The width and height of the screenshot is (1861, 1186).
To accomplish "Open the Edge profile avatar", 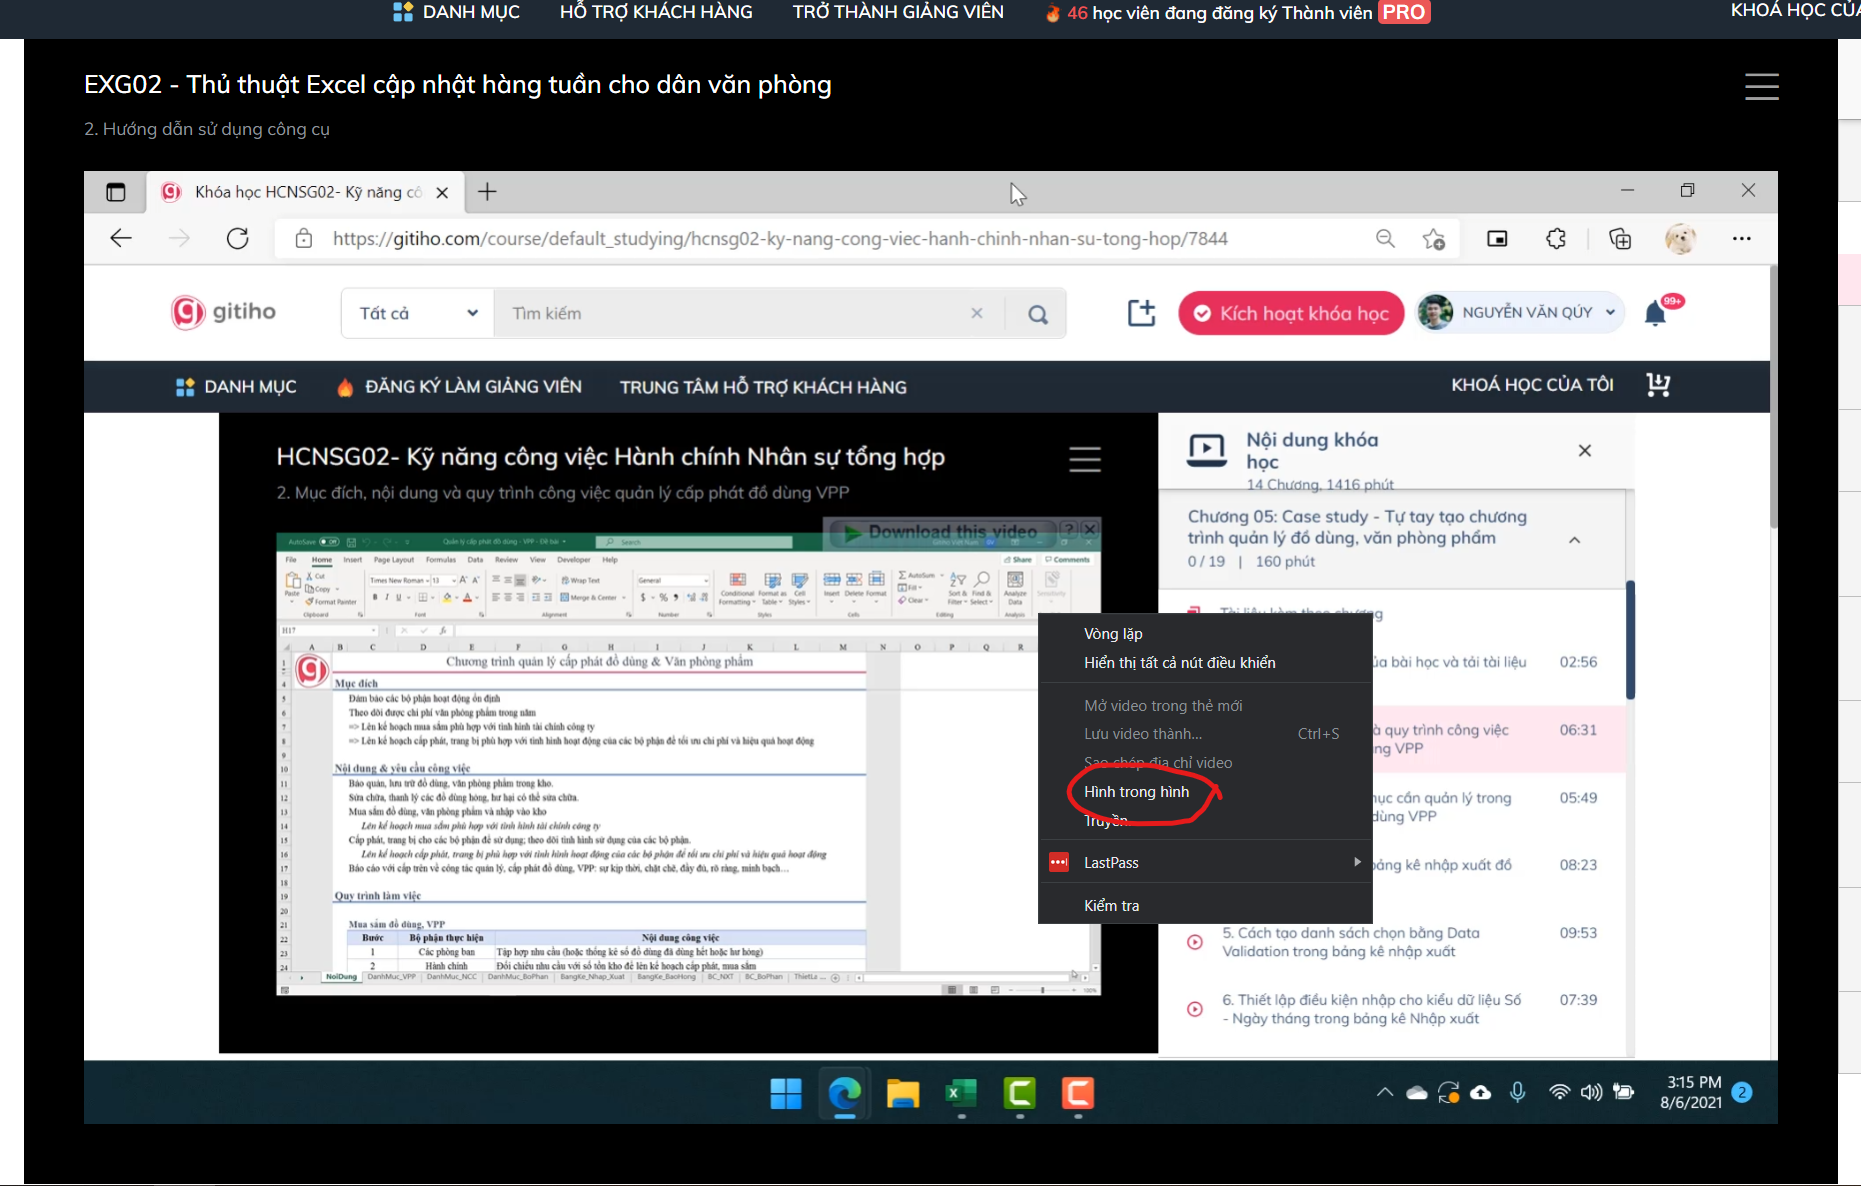I will [x=1680, y=238].
